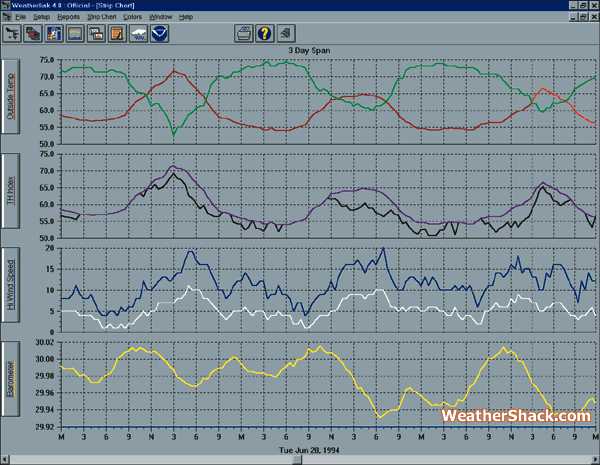Open the Setup menu
The height and width of the screenshot is (465, 600).
pos(41,18)
